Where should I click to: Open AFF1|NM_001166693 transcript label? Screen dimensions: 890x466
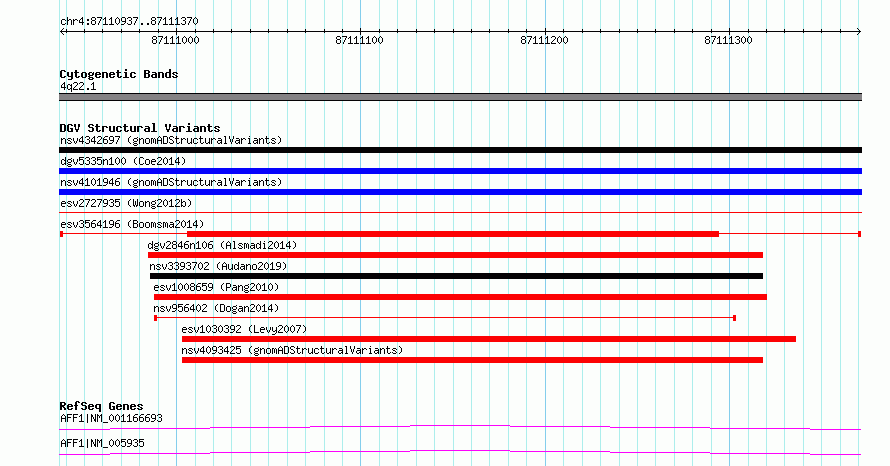click(x=111, y=418)
